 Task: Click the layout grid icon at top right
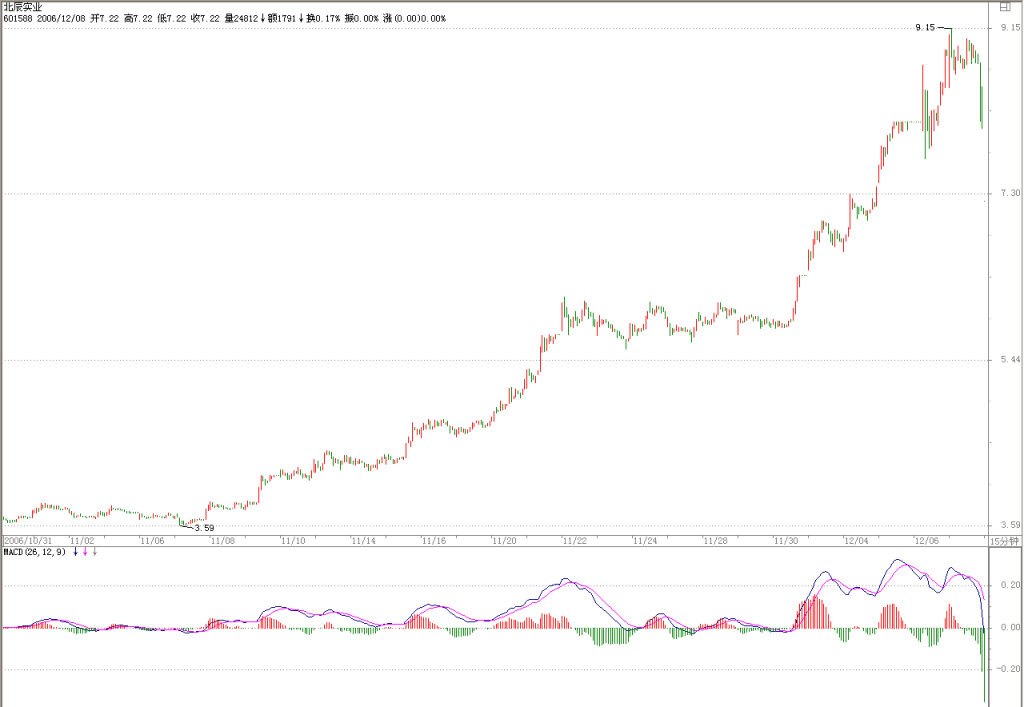[x=1004, y=8]
